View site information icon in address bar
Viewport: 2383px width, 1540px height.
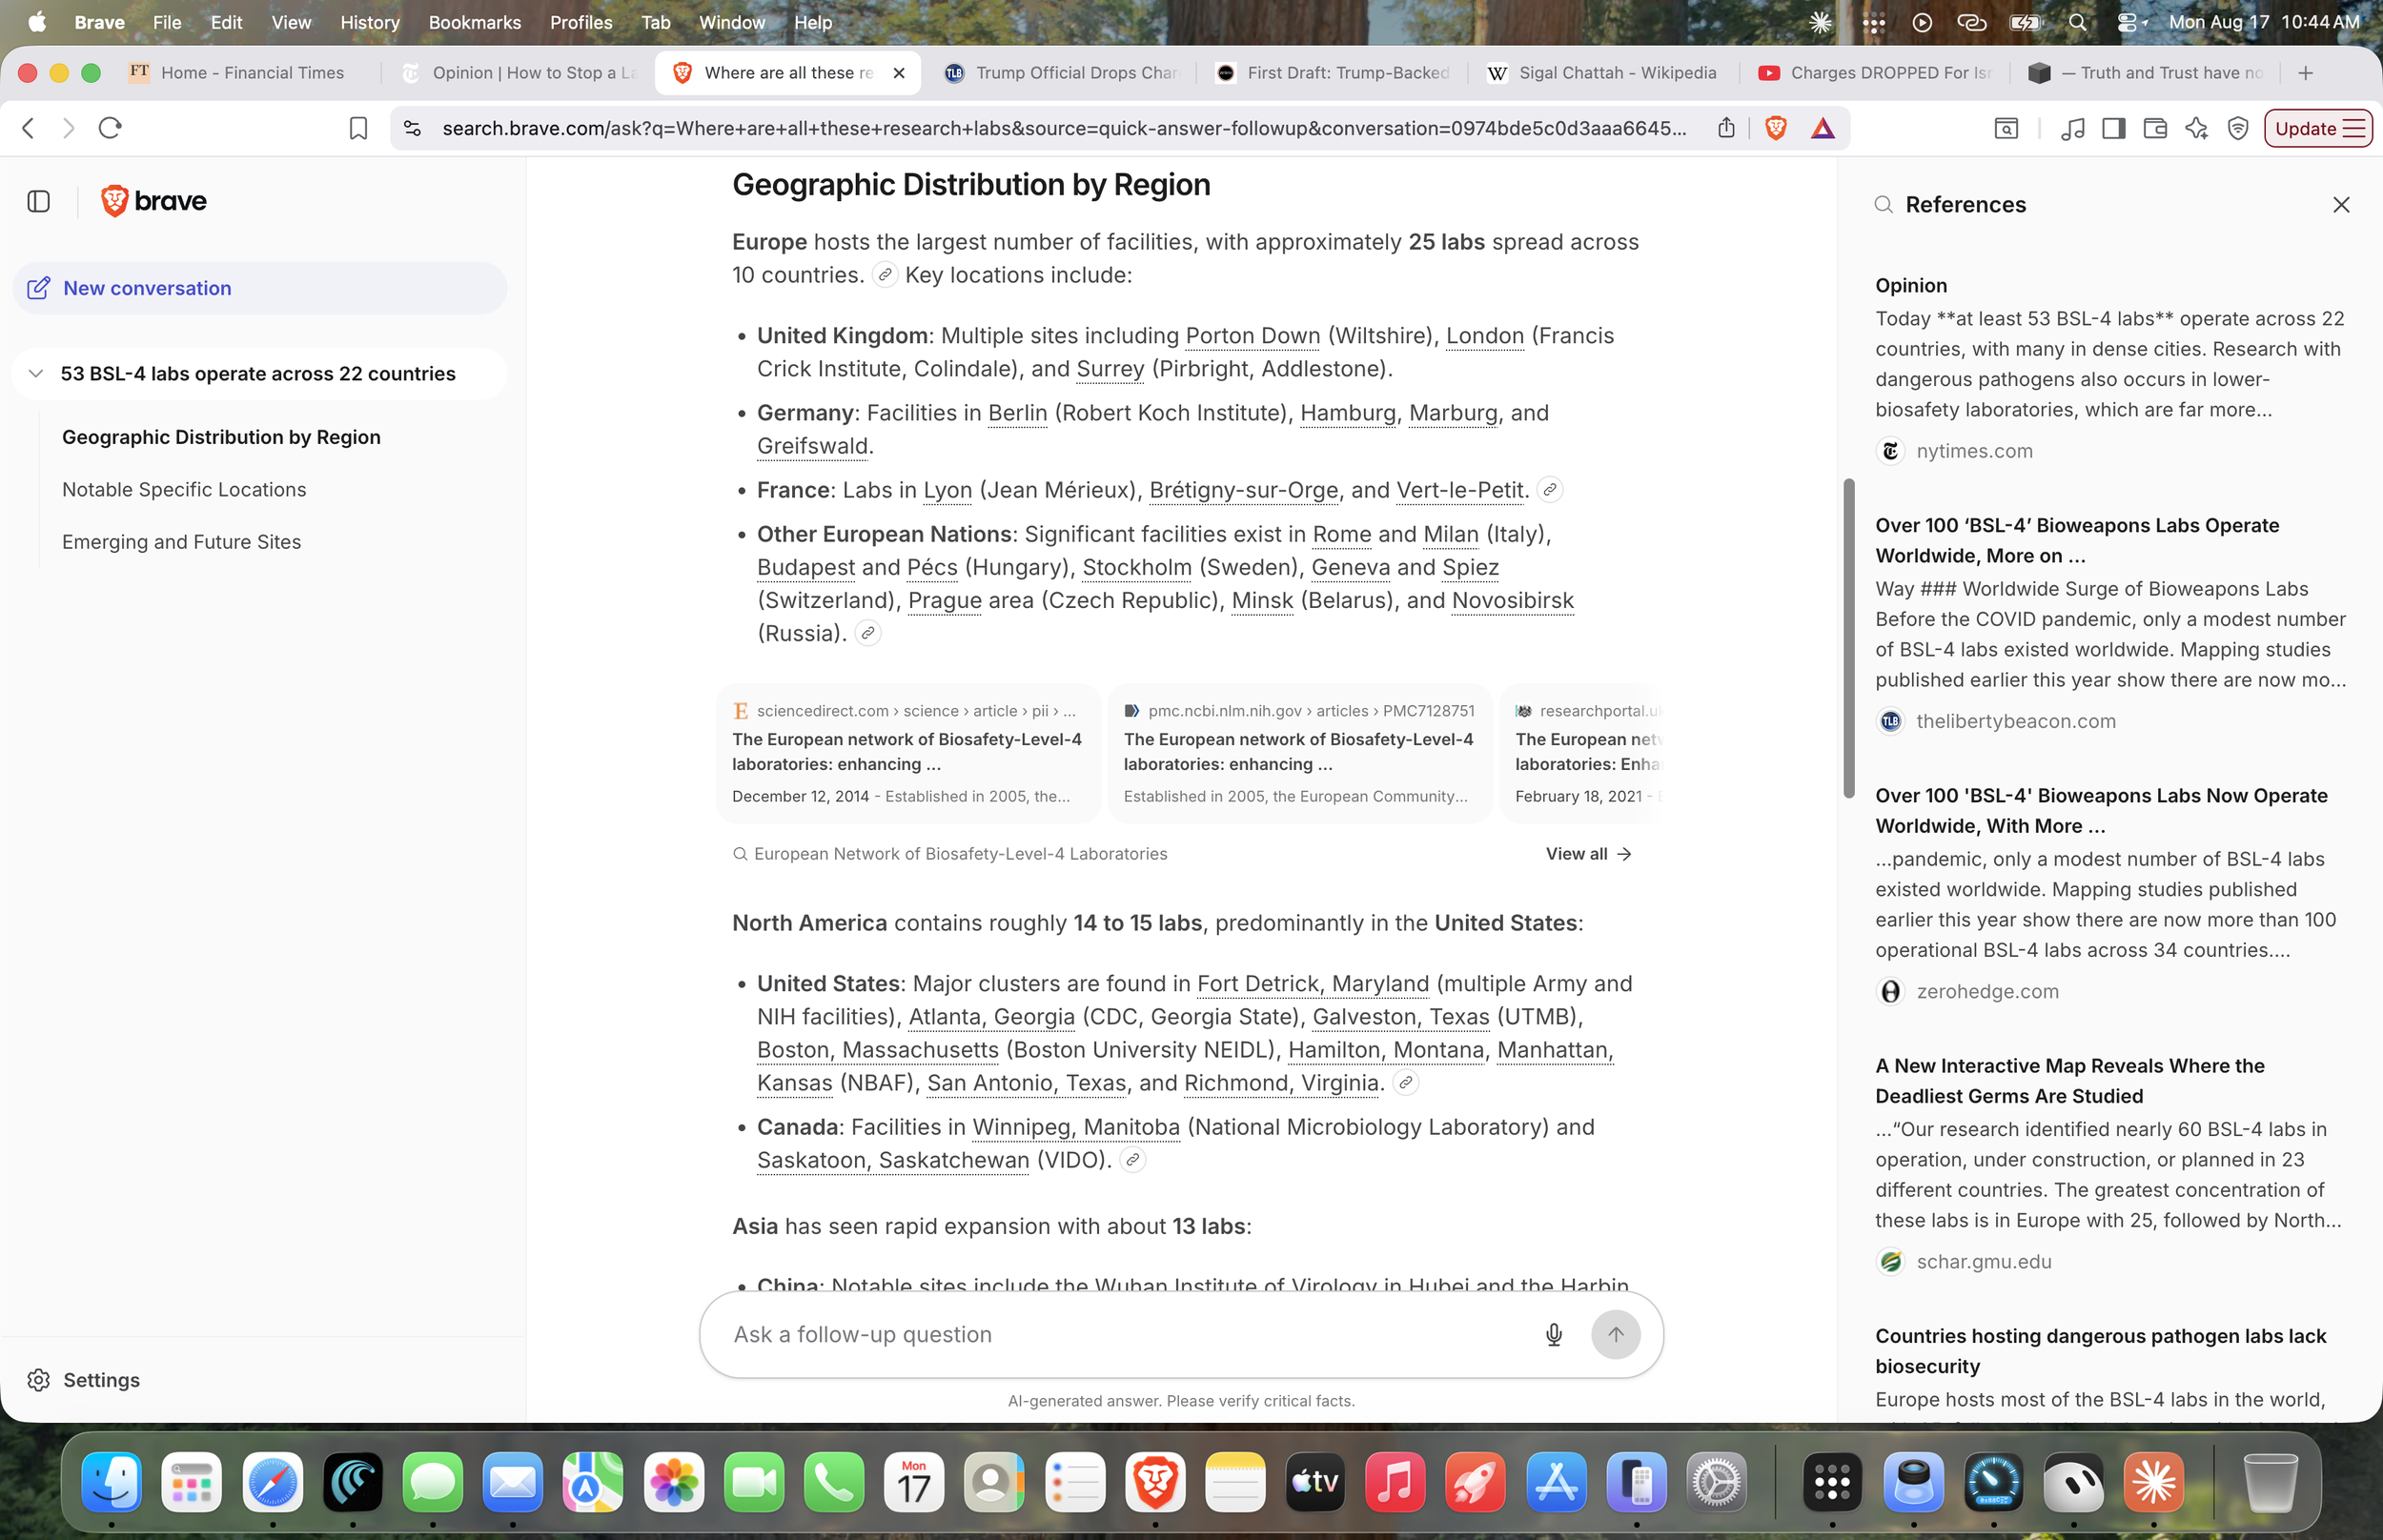click(x=412, y=128)
